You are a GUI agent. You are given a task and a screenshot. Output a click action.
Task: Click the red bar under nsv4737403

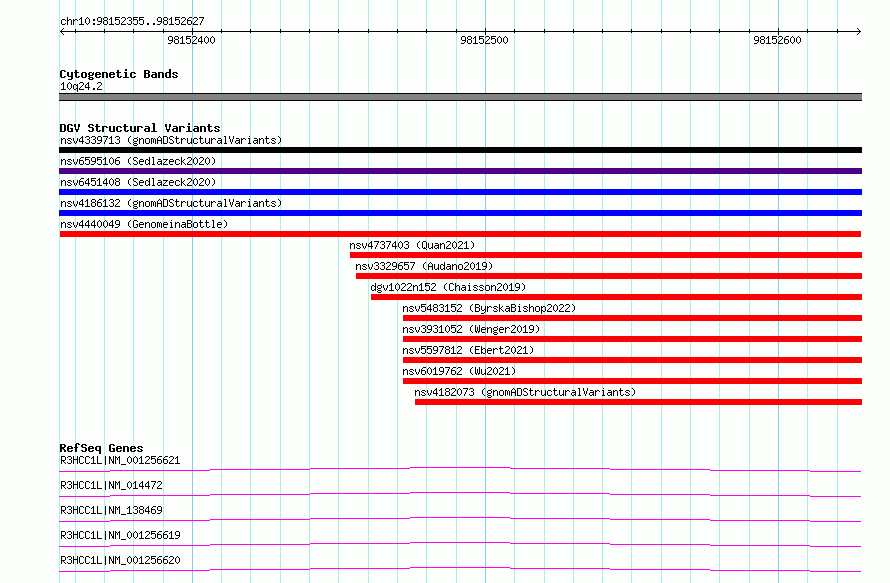click(606, 255)
